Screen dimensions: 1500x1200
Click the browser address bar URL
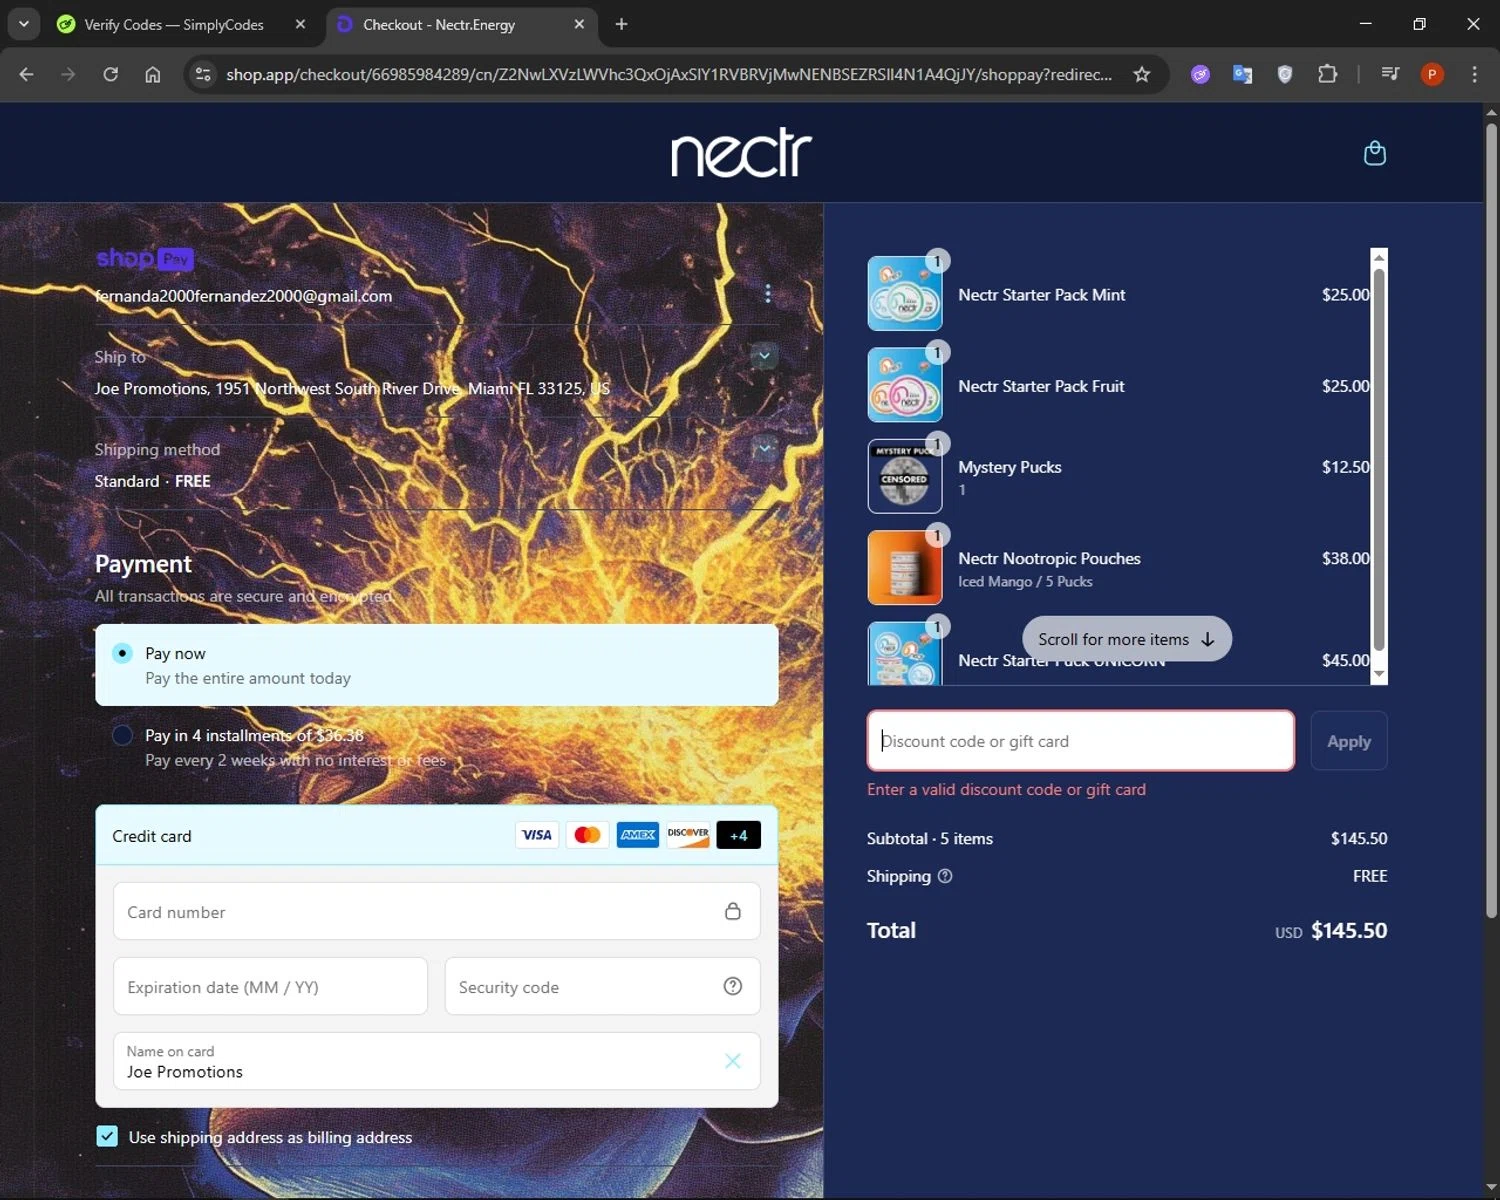tap(668, 74)
